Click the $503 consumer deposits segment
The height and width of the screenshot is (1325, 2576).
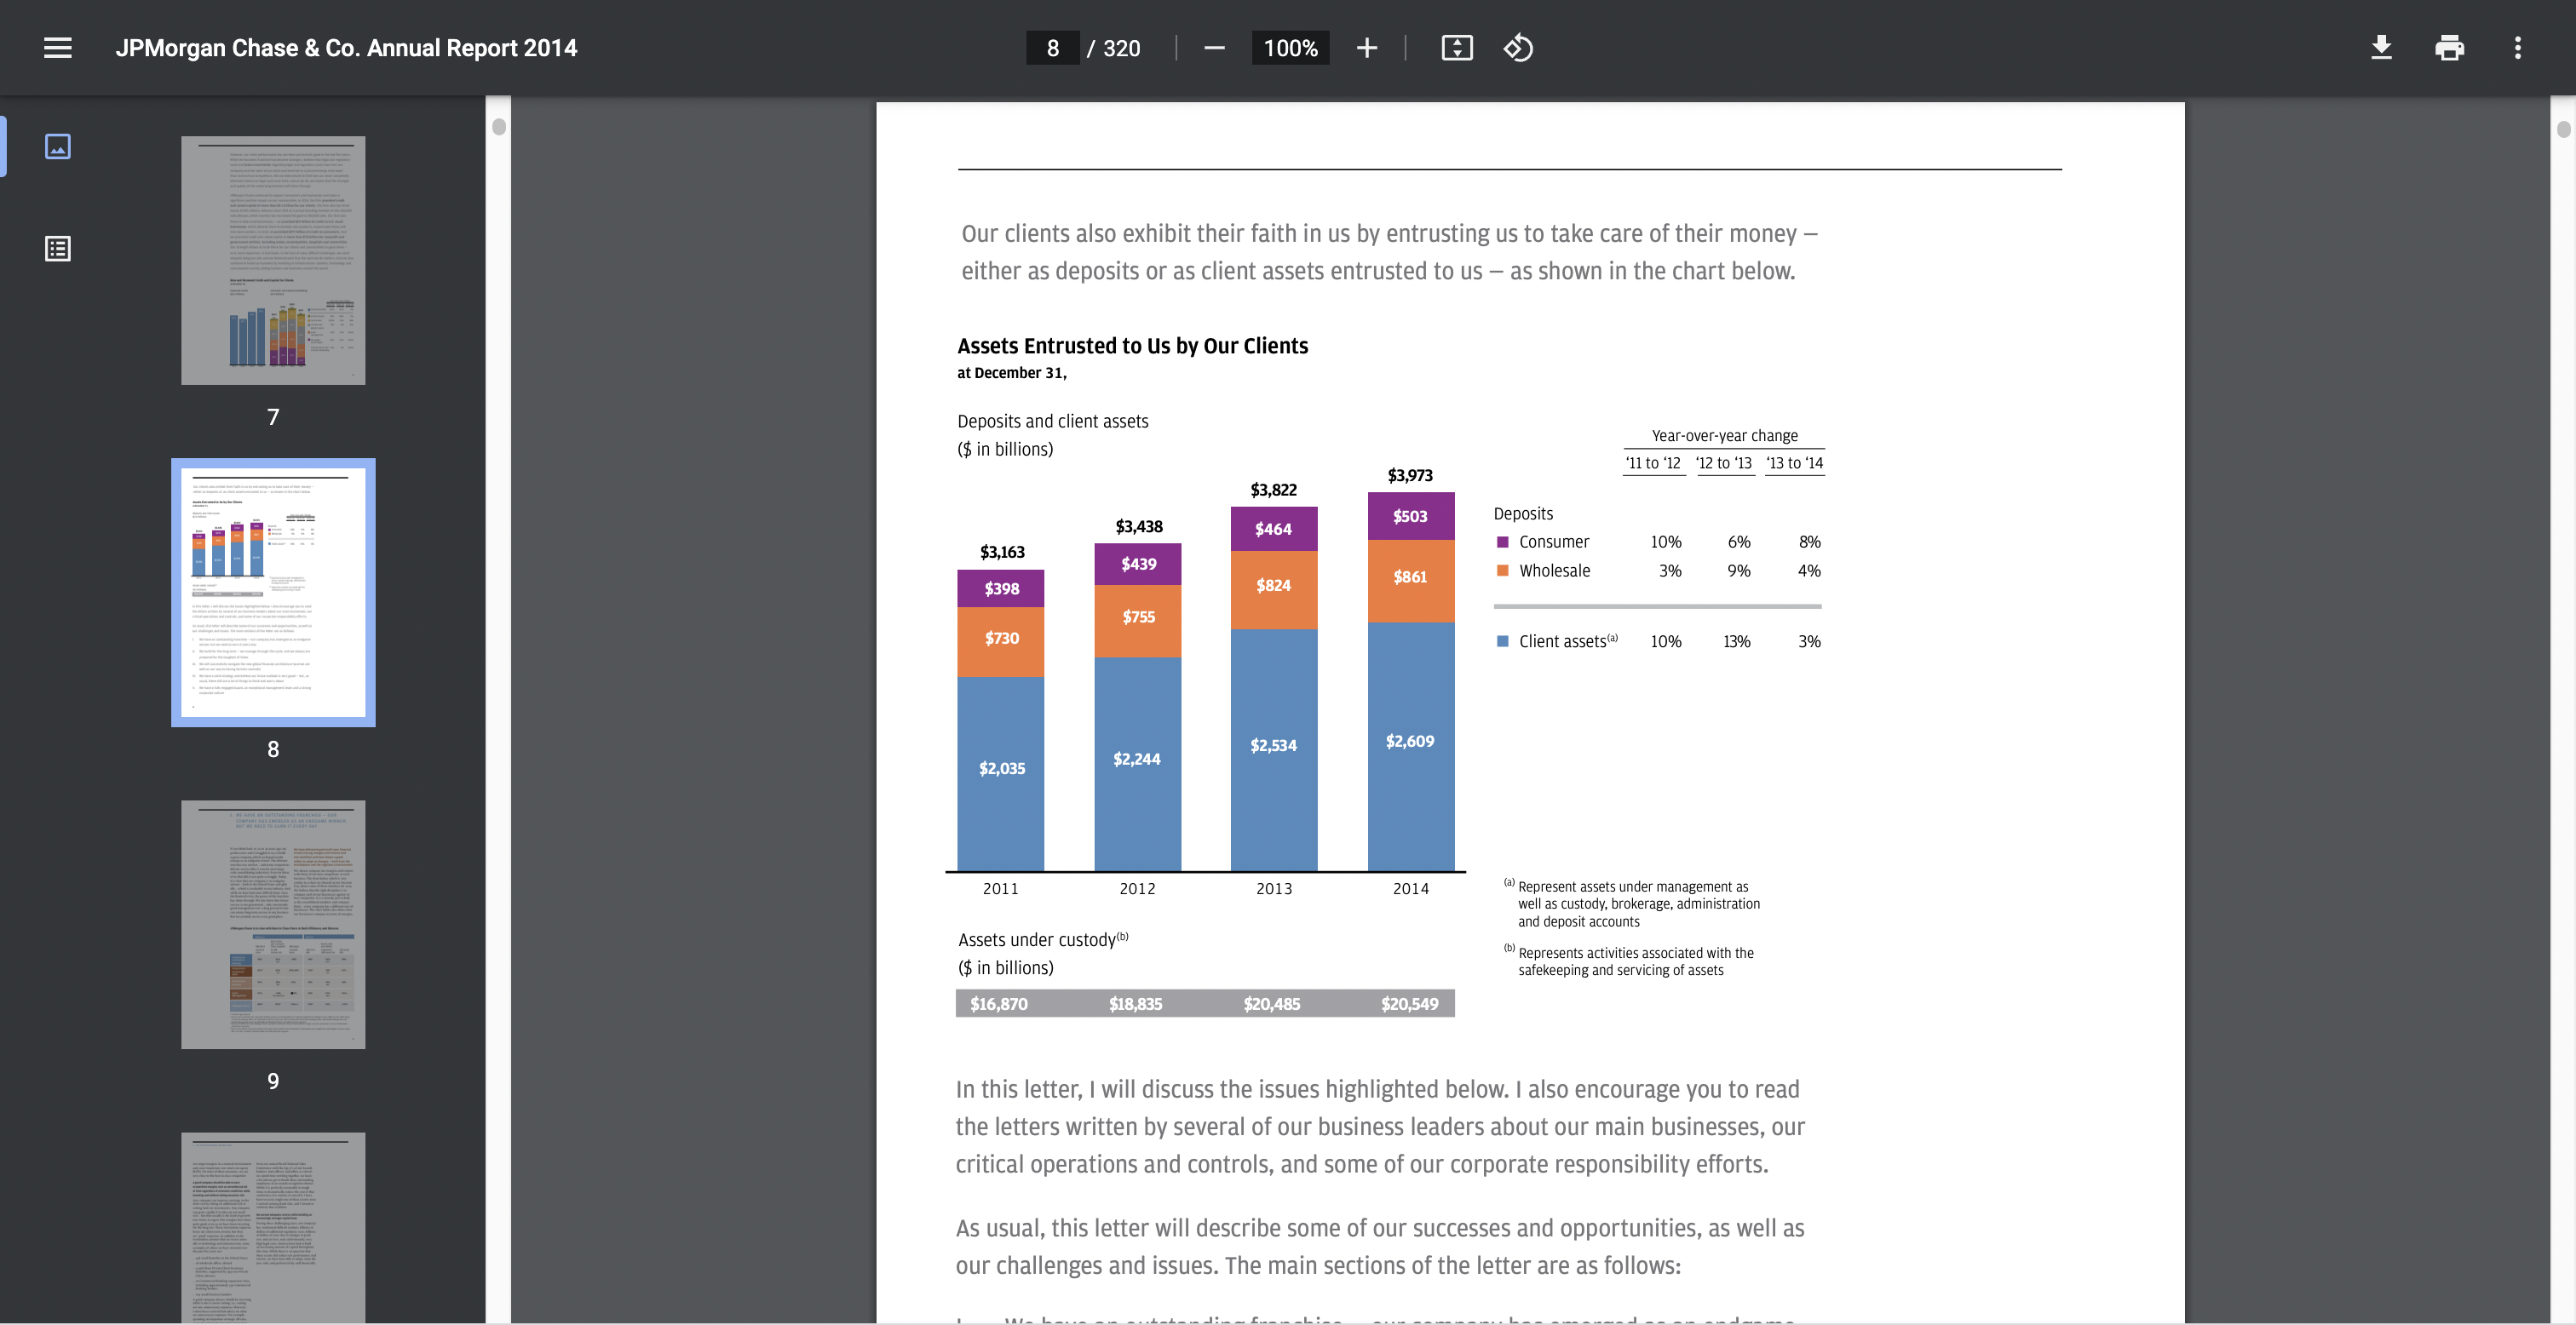pyautogui.click(x=1410, y=516)
